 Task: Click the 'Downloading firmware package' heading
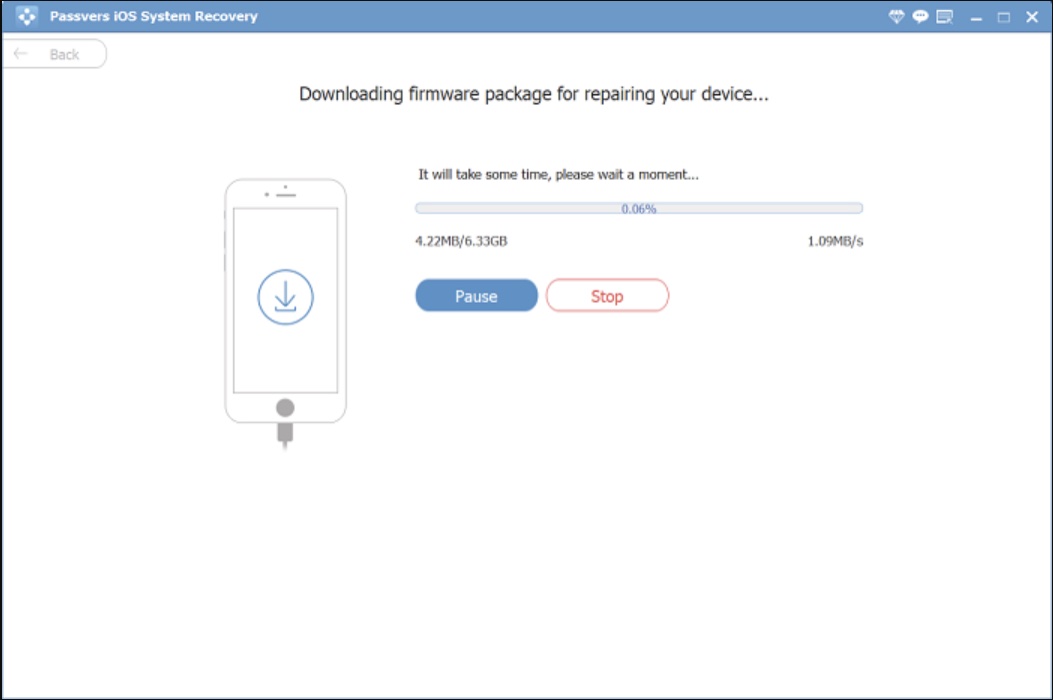click(533, 94)
